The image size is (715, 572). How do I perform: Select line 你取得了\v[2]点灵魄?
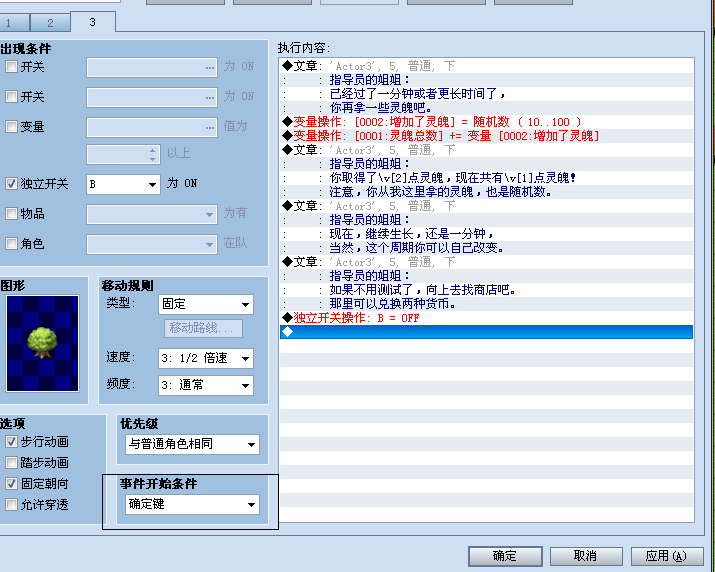pyautogui.click(x=487, y=178)
